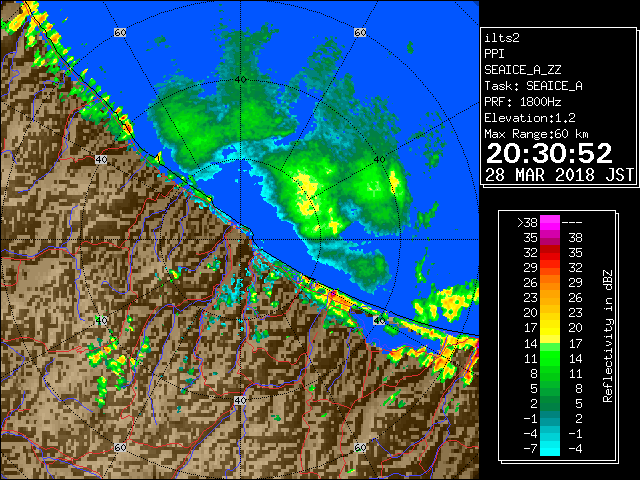Select the 'Elevation:1.2' text
This screenshot has width=640, height=480.
pyautogui.click(x=529, y=118)
